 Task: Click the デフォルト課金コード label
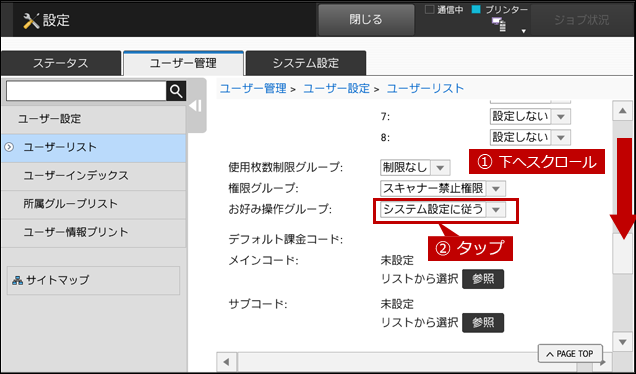pyautogui.click(x=286, y=240)
